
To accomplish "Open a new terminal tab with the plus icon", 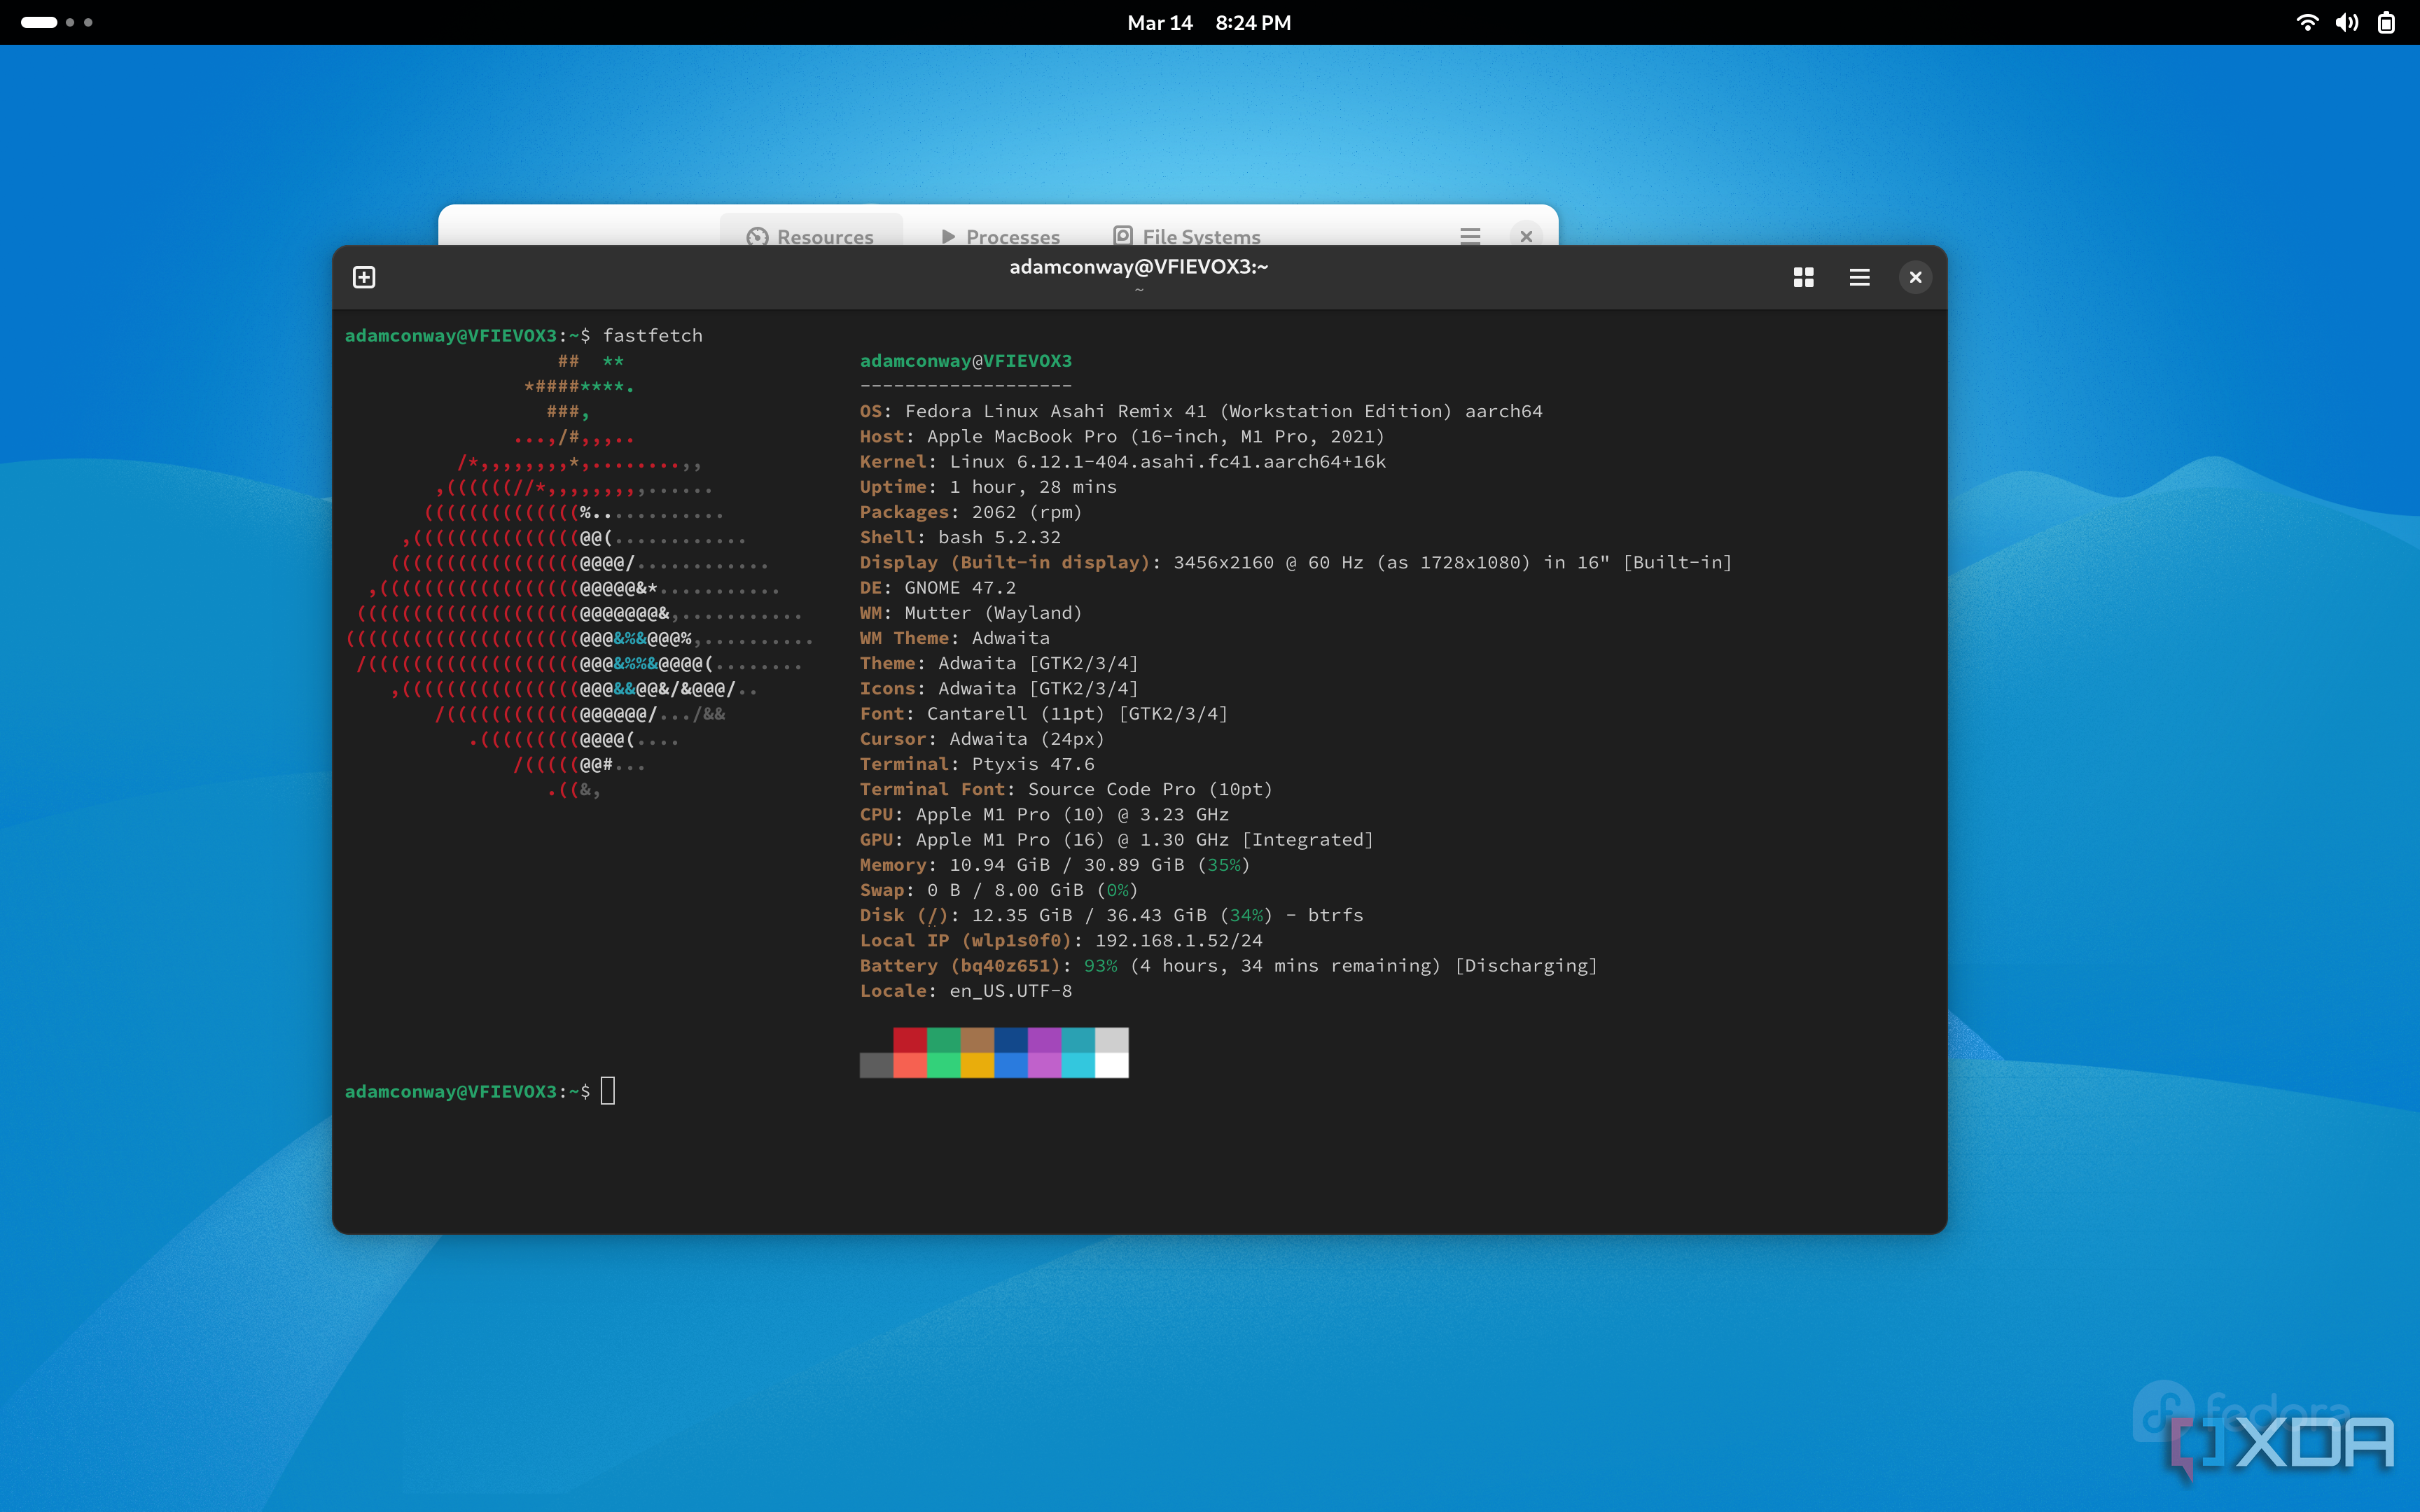I will (x=364, y=277).
